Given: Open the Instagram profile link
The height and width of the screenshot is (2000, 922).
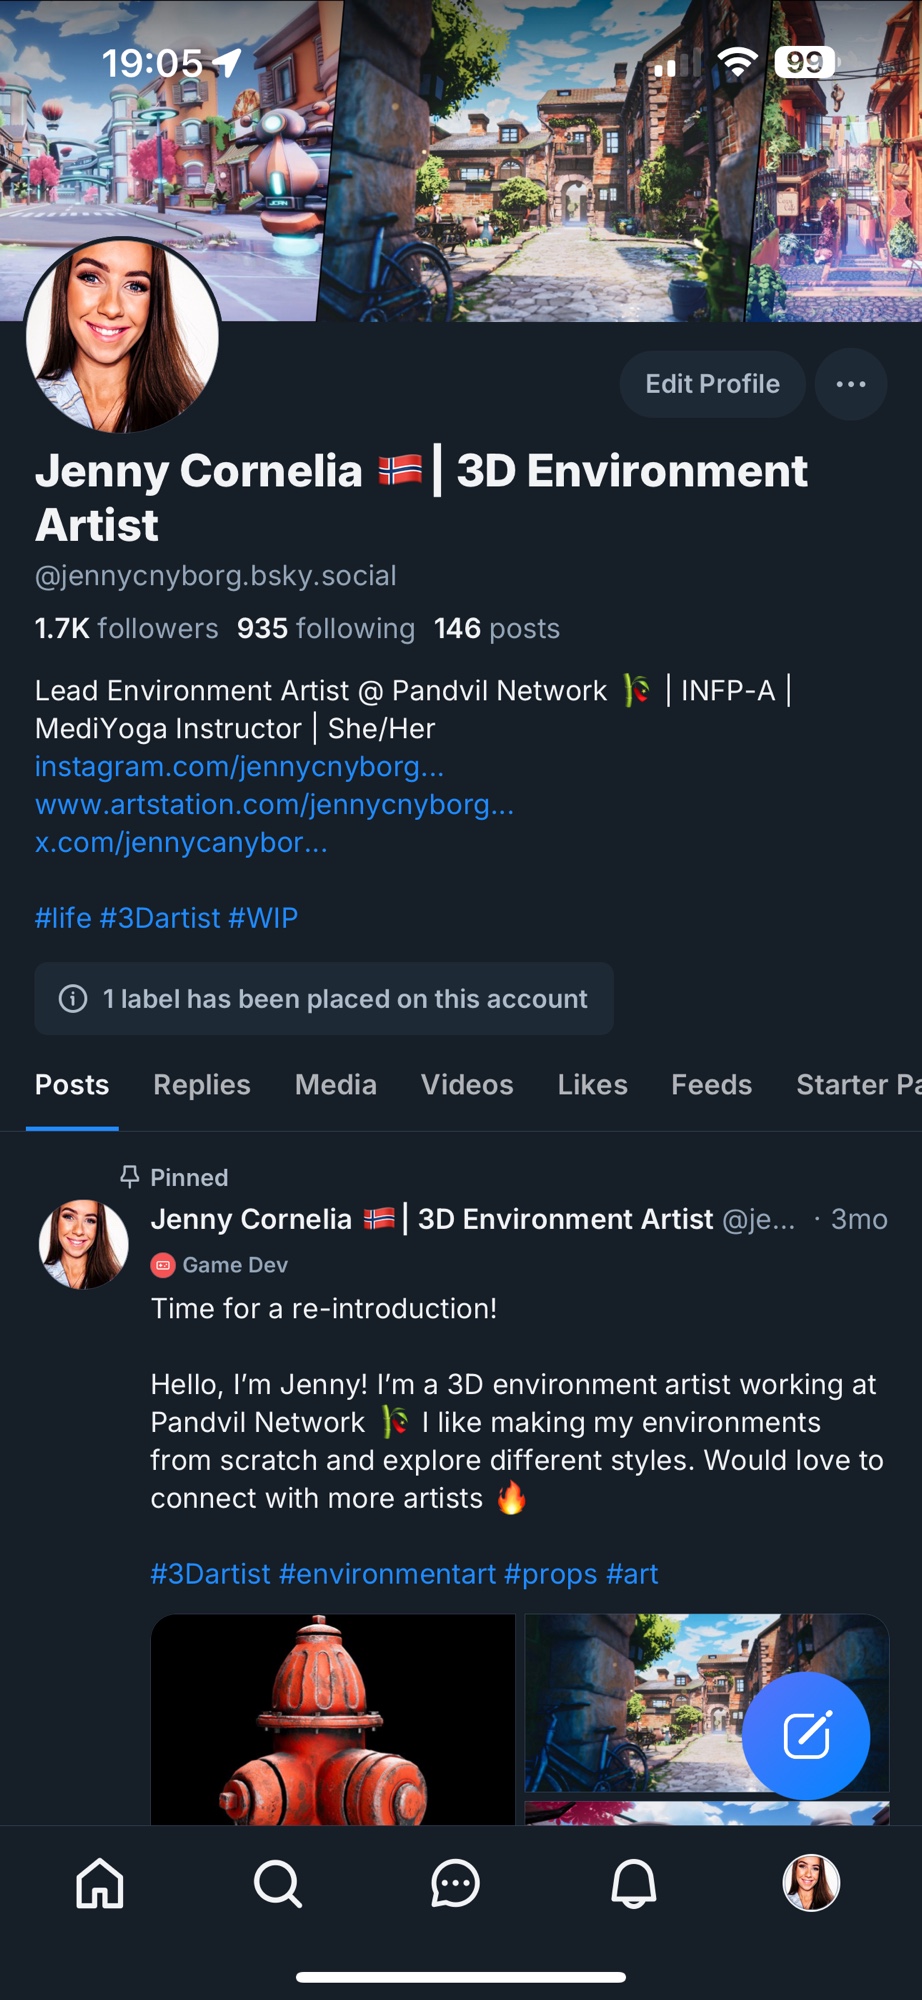Looking at the screenshot, I should coord(239,767).
